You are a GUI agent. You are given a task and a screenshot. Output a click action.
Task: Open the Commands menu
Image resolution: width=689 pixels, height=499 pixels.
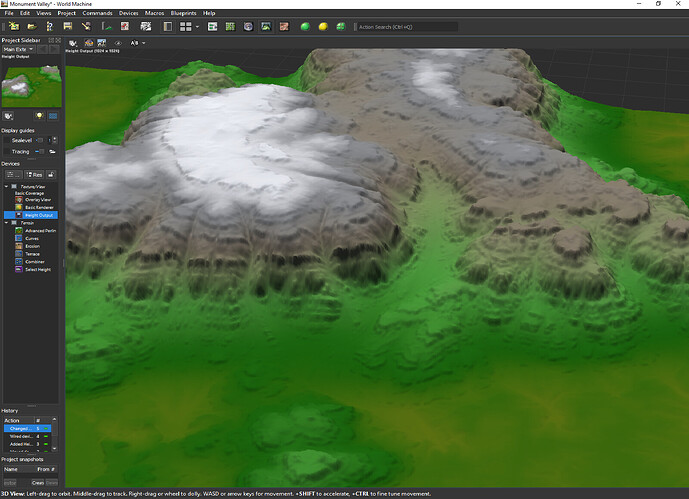[97, 13]
